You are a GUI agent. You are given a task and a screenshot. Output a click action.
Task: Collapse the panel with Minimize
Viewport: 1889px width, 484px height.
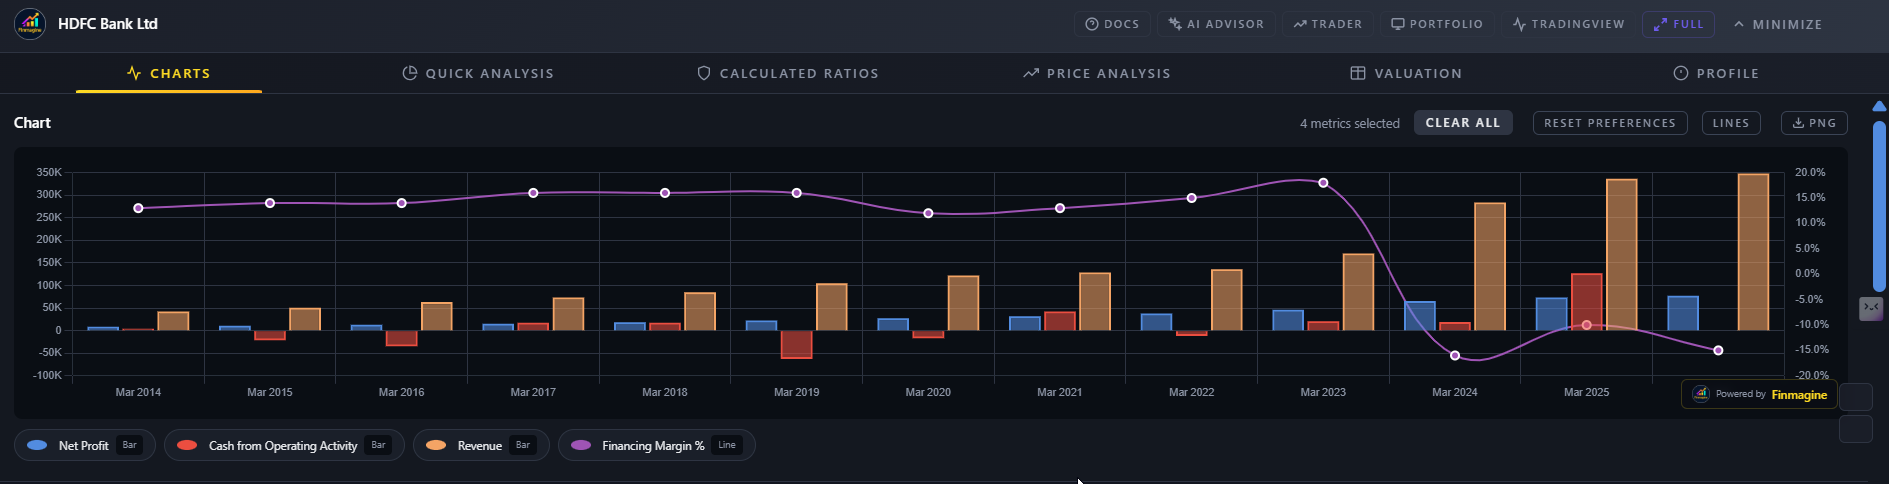(x=1778, y=24)
